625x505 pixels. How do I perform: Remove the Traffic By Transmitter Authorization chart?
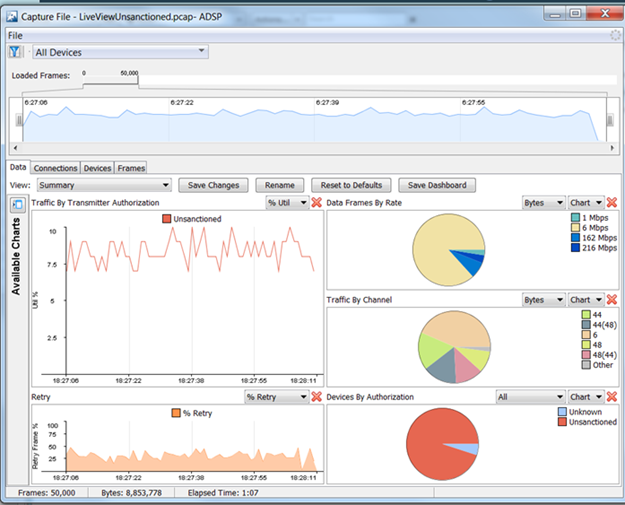coord(316,202)
